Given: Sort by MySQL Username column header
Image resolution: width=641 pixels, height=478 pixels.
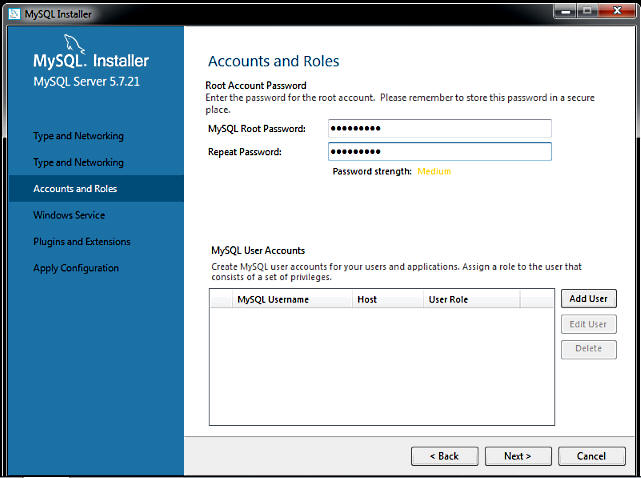Looking at the screenshot, I should 292,299.
